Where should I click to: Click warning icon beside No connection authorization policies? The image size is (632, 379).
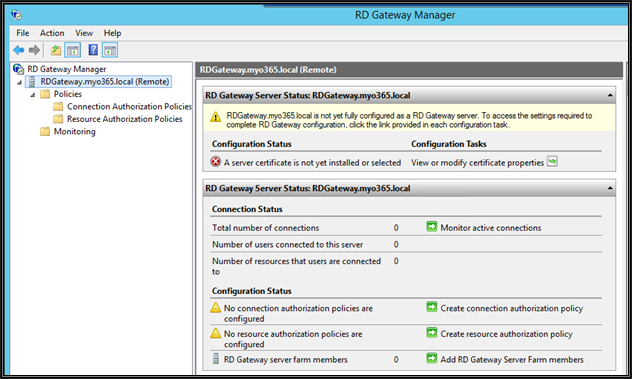point(216,308)
